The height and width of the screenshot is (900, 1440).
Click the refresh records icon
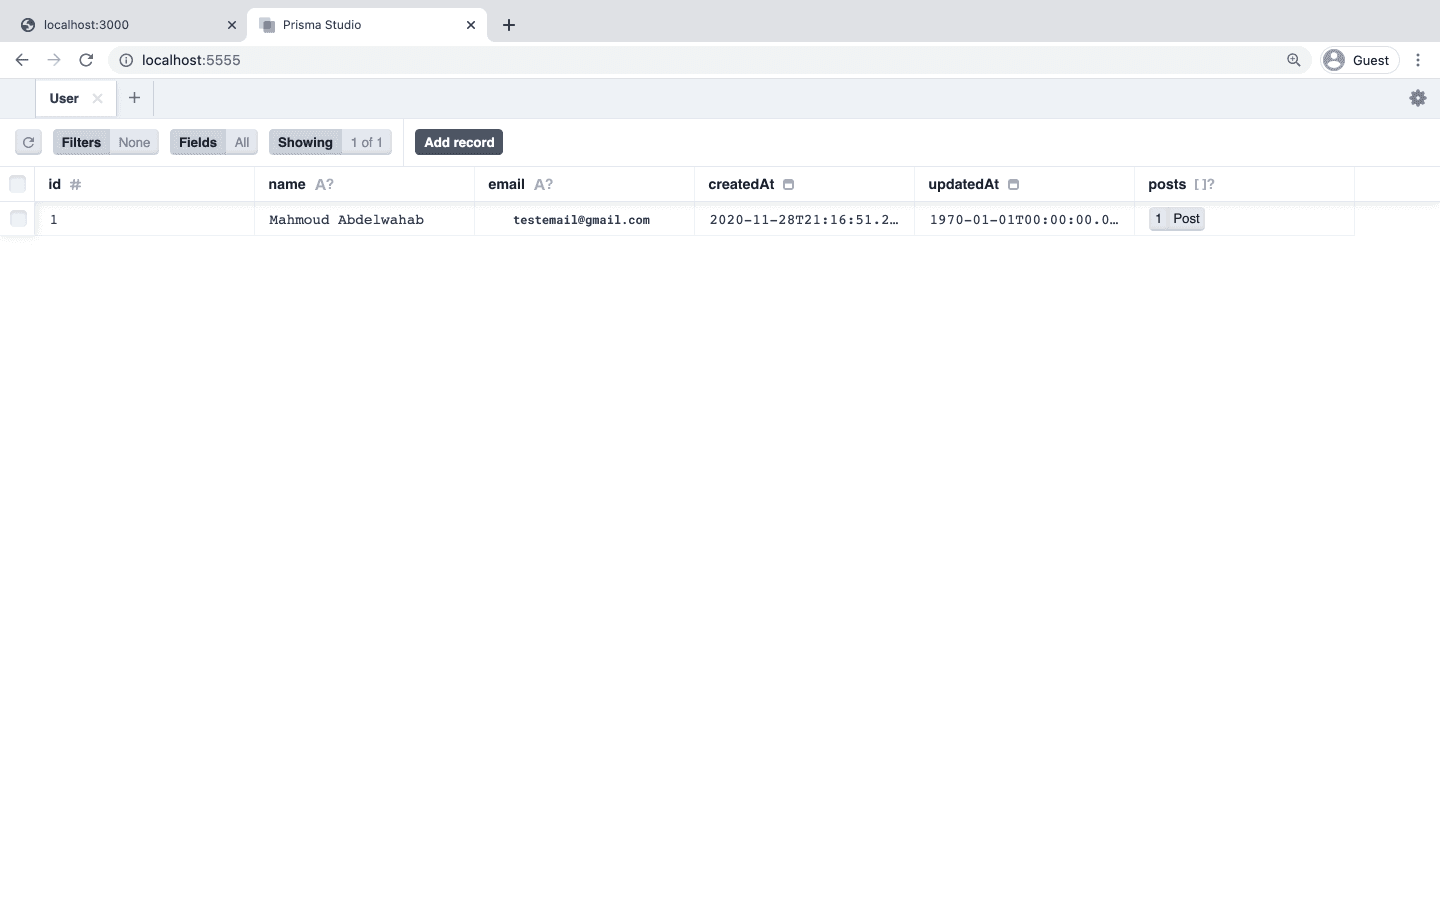pyautogui.click(x=28, y=142)
